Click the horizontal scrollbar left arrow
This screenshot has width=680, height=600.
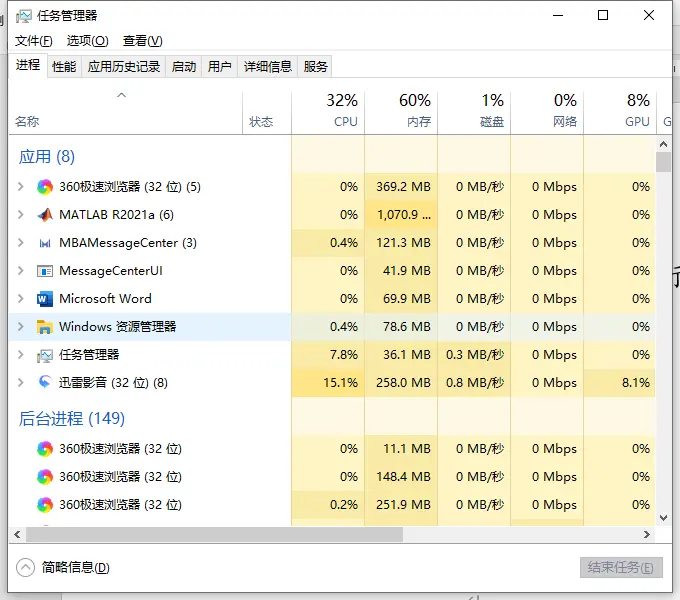click(x=17, y=535)
